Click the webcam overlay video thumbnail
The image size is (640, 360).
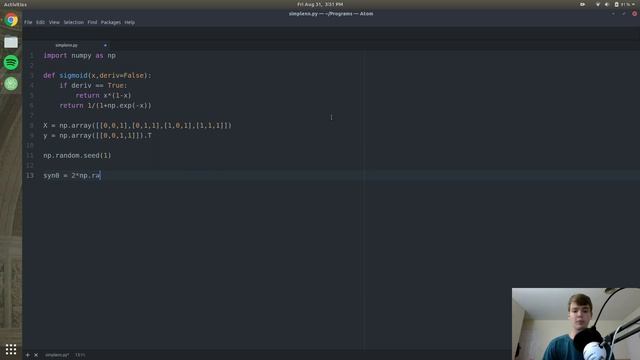point(576,324)
